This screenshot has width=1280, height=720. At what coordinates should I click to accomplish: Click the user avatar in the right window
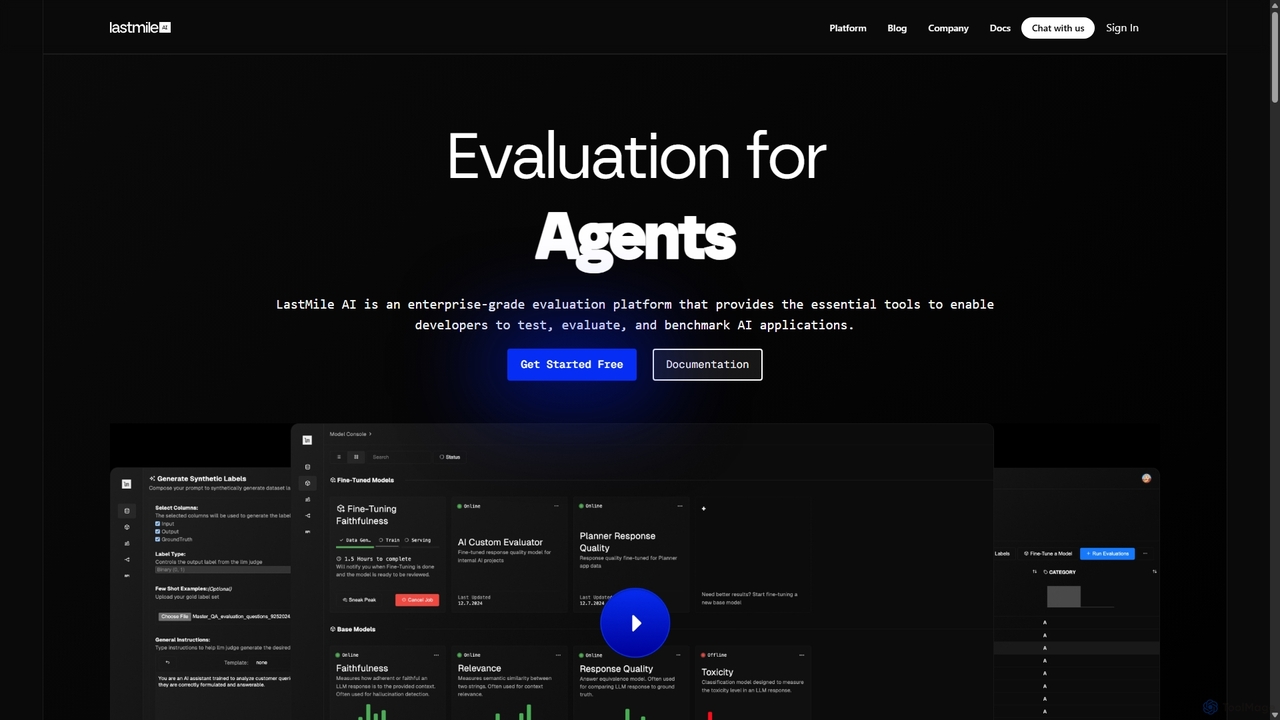(1146, 478)
